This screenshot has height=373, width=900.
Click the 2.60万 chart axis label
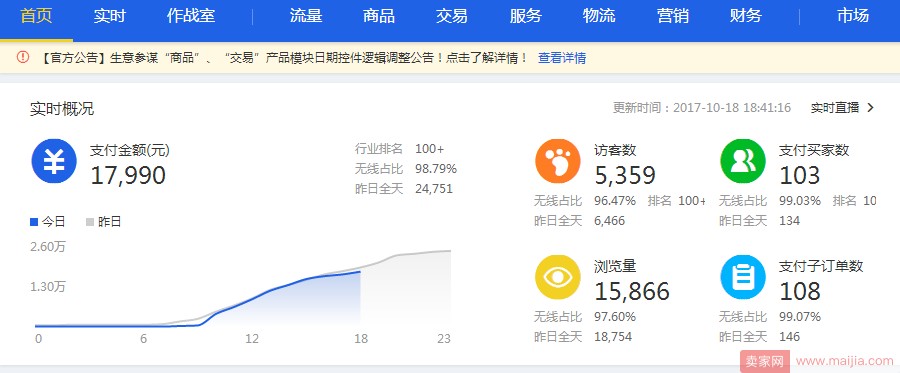[48, 247]
